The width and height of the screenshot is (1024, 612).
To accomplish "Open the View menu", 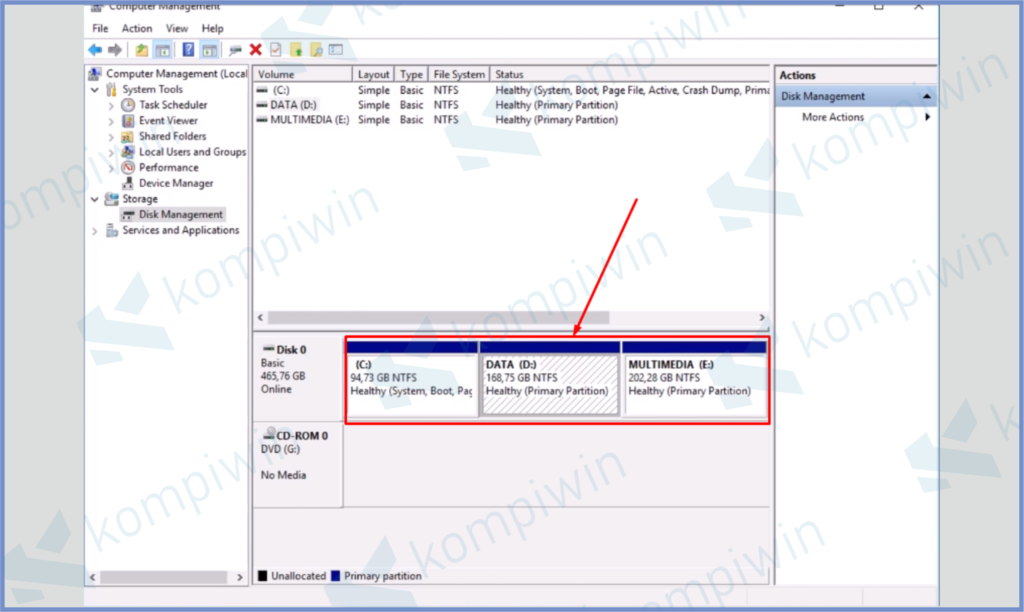I will [x=176, y=28].
